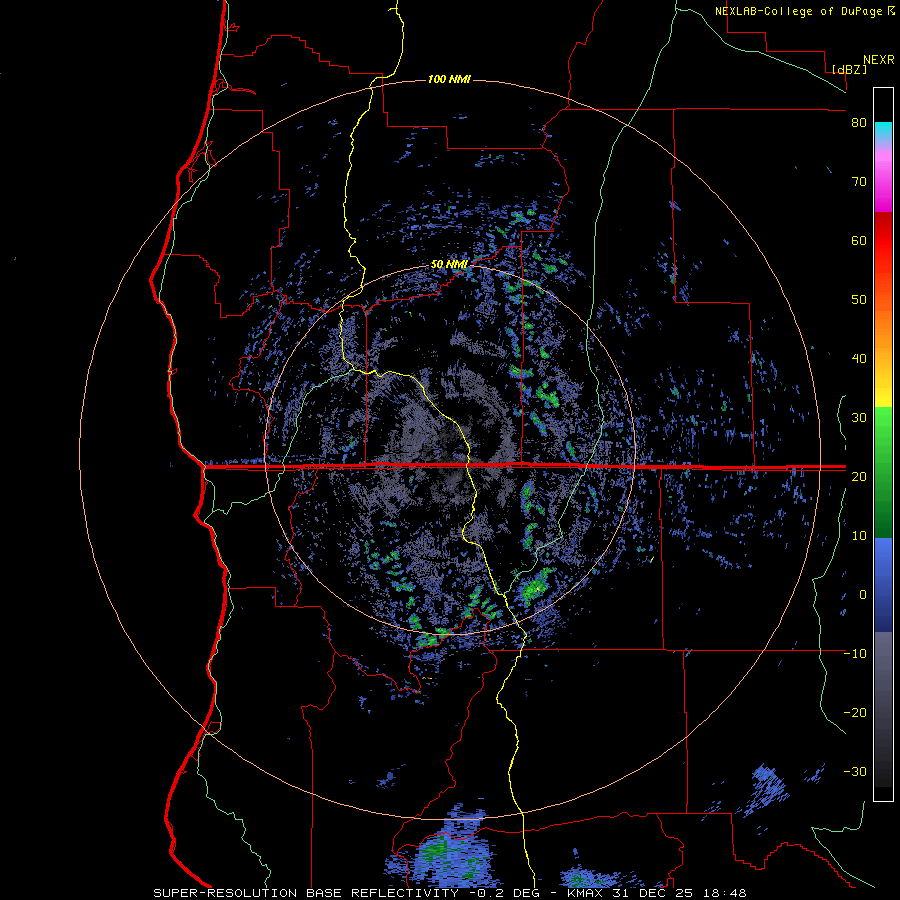Click the 100 NMI range ring label
The image size is (900, 900).
(x=449, y=79)
